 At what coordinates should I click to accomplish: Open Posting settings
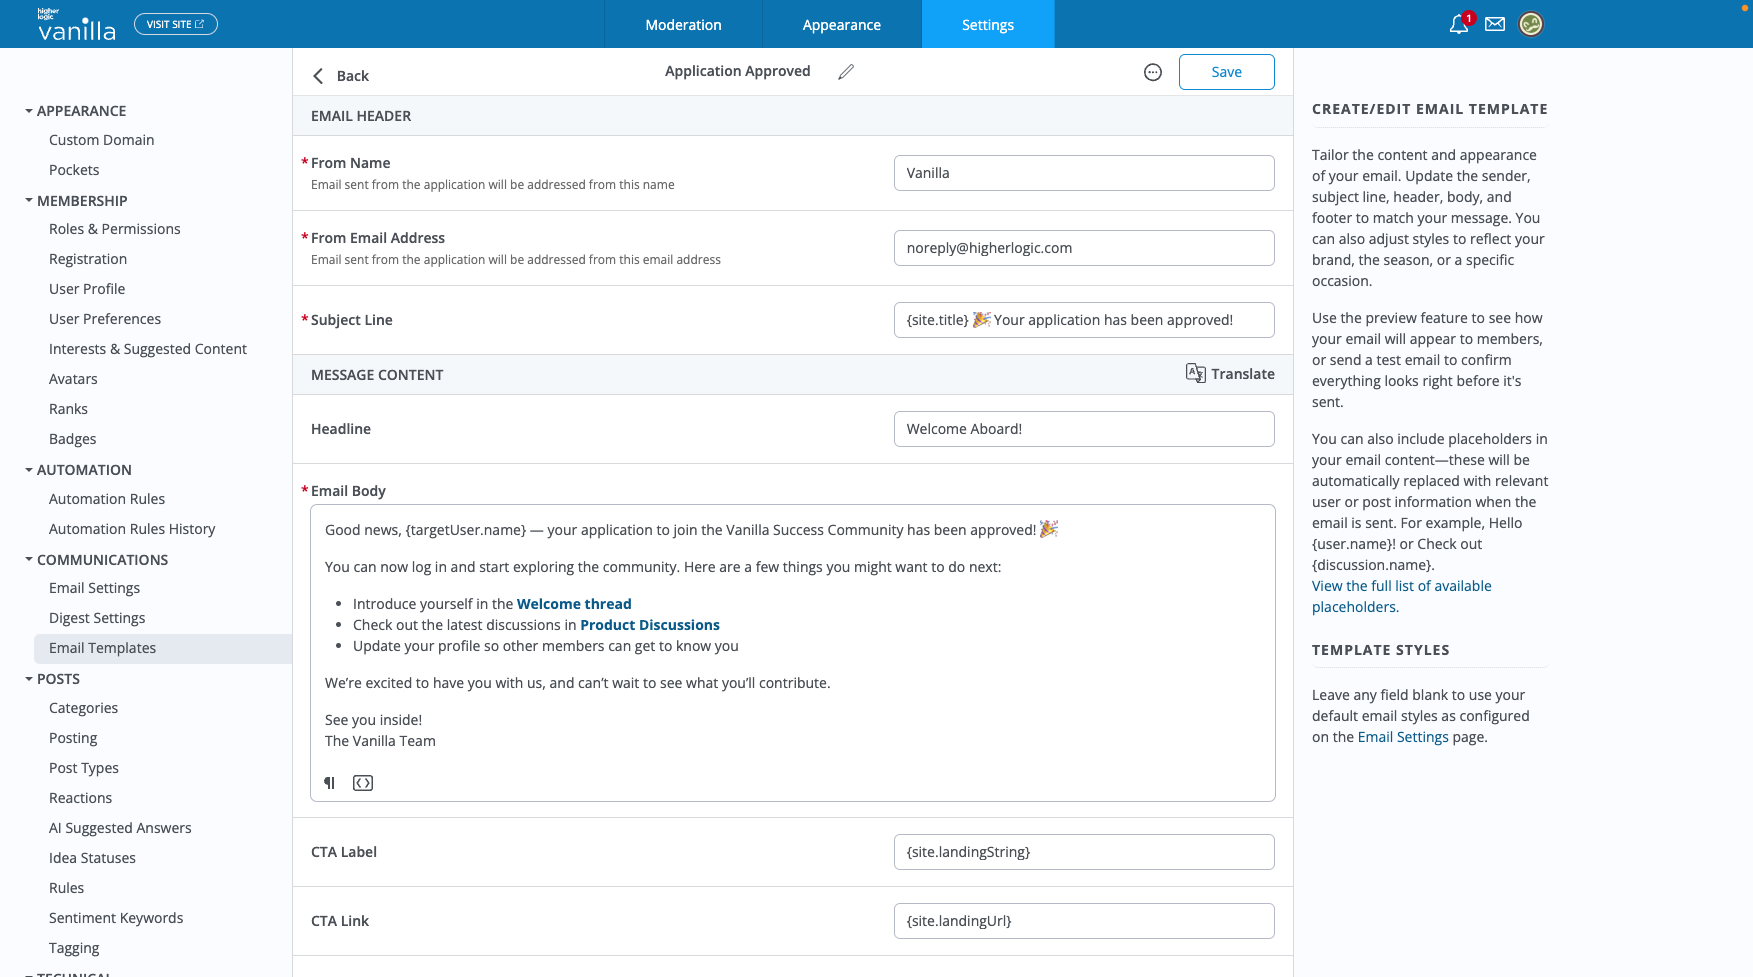73,738
